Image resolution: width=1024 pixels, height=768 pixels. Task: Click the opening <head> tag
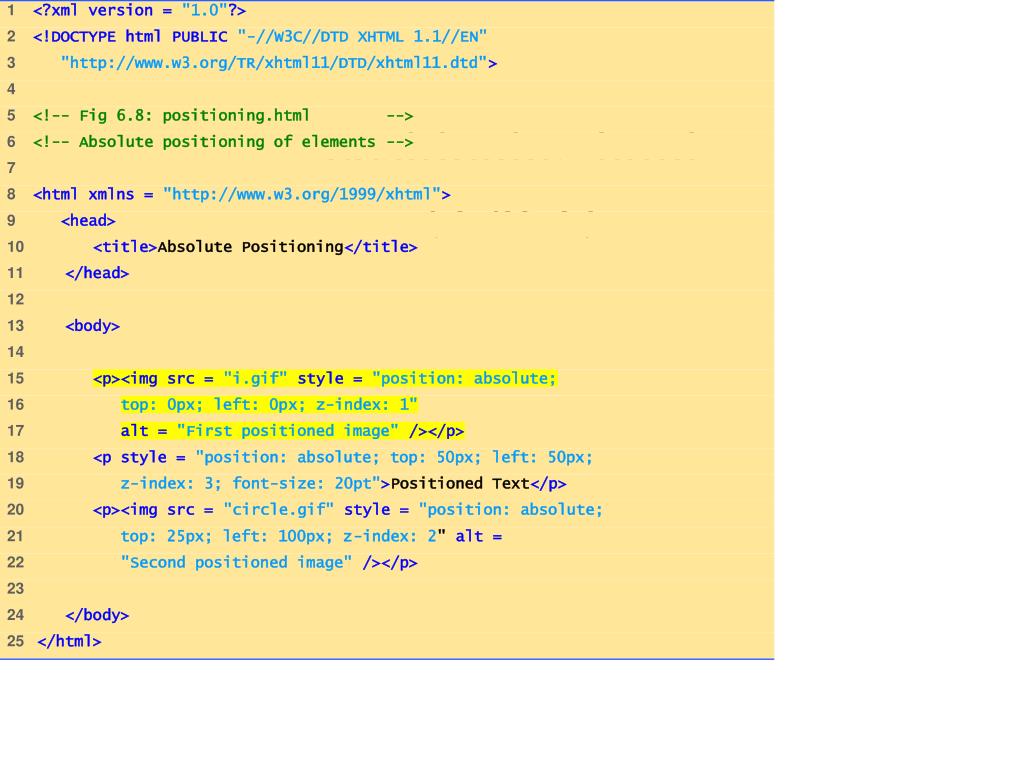point(88,221)
